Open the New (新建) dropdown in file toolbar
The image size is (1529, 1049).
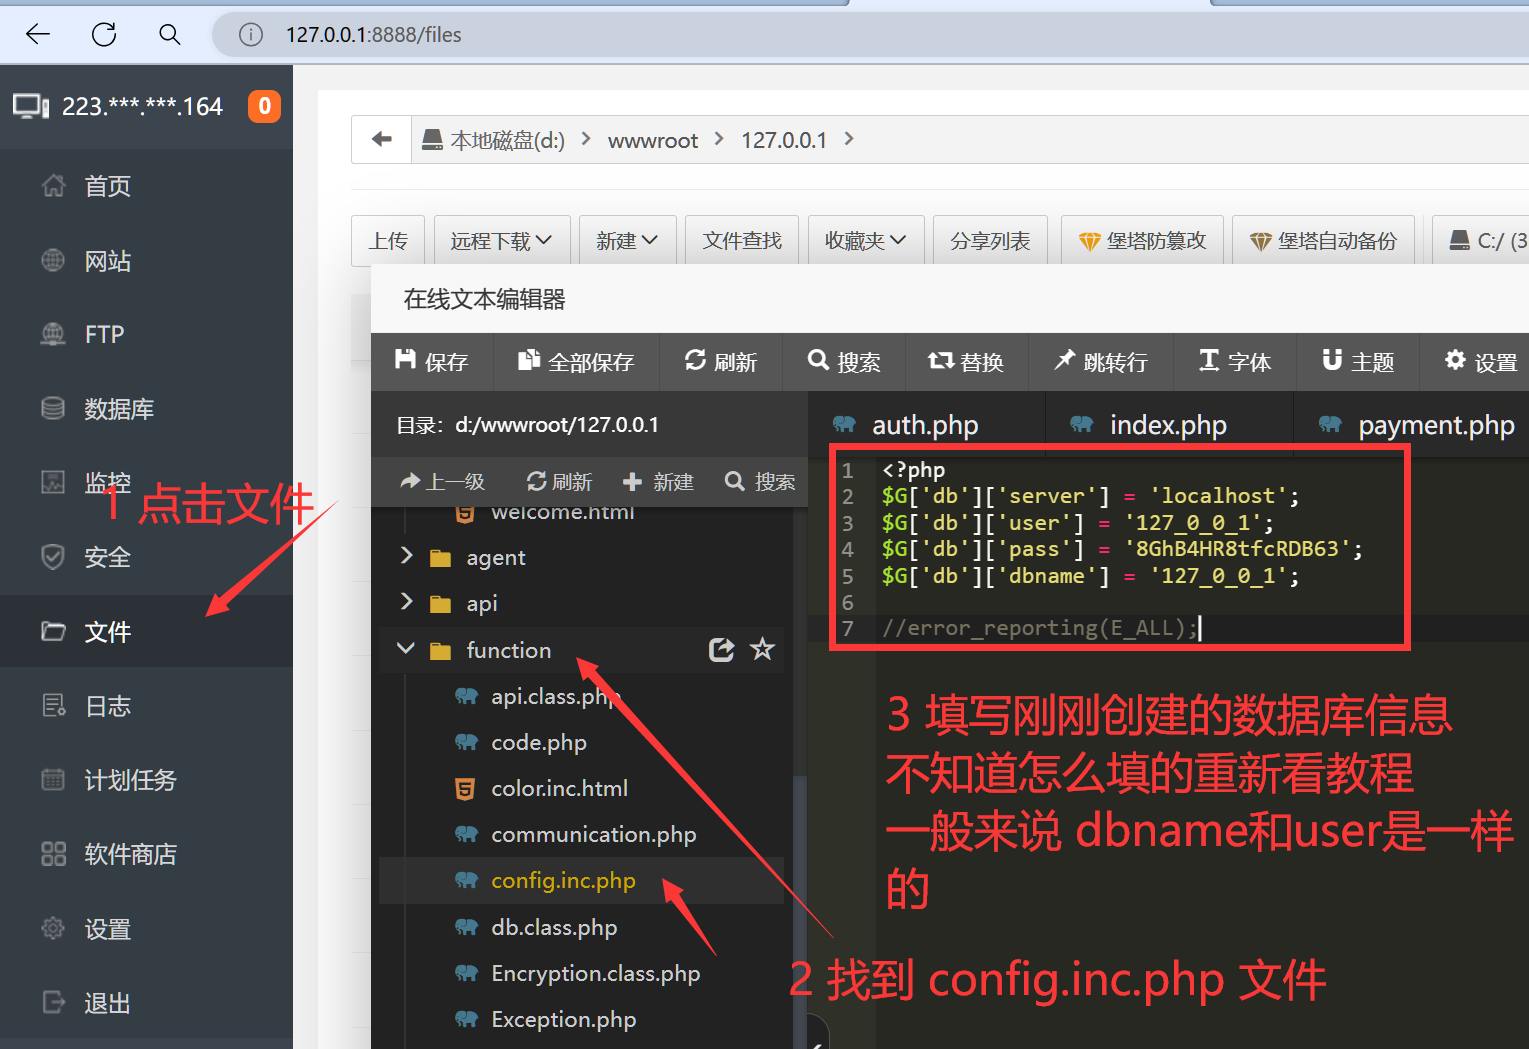[627, 241]
